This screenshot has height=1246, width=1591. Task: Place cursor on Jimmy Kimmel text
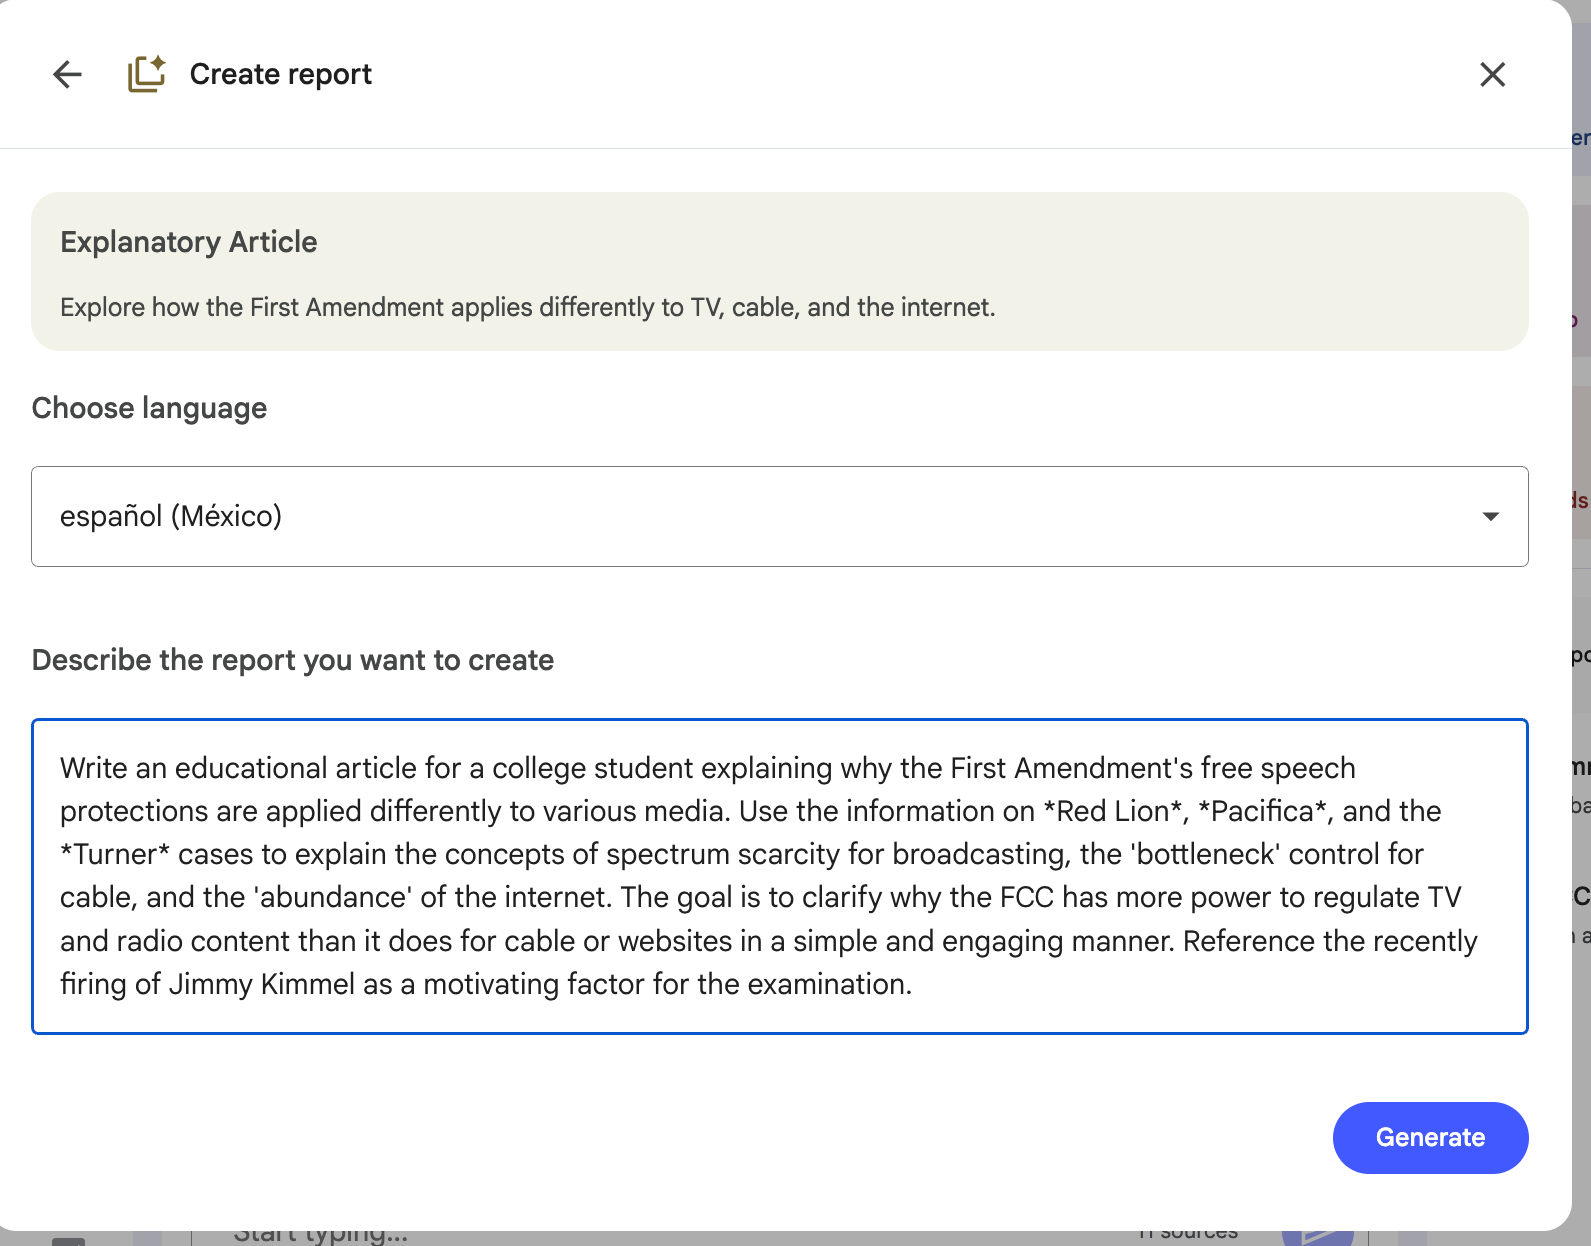click(261, 984)
